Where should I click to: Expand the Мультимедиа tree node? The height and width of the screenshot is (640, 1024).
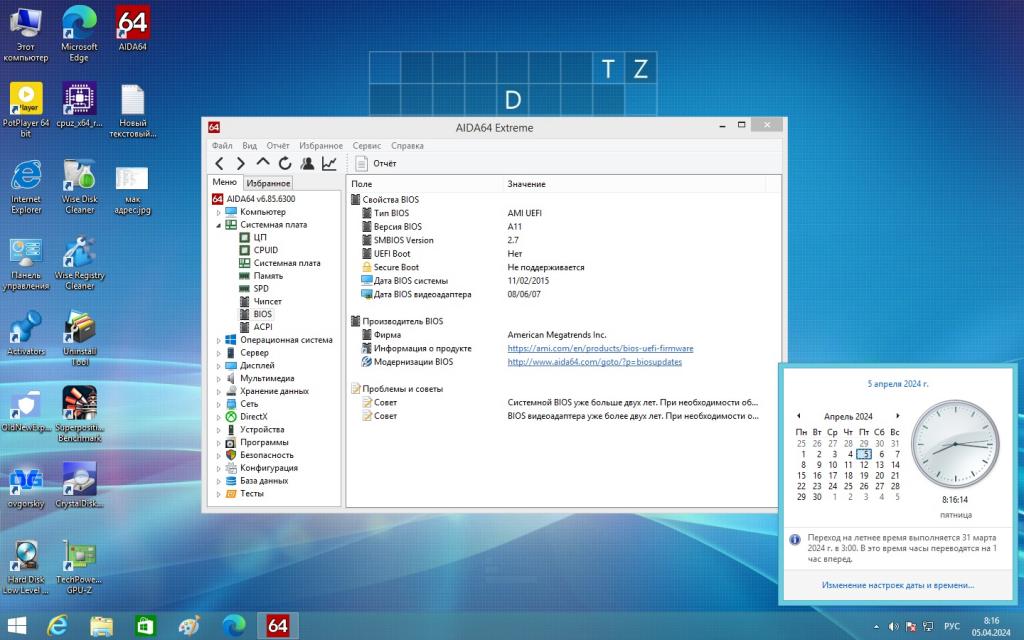tap(219, 378)
